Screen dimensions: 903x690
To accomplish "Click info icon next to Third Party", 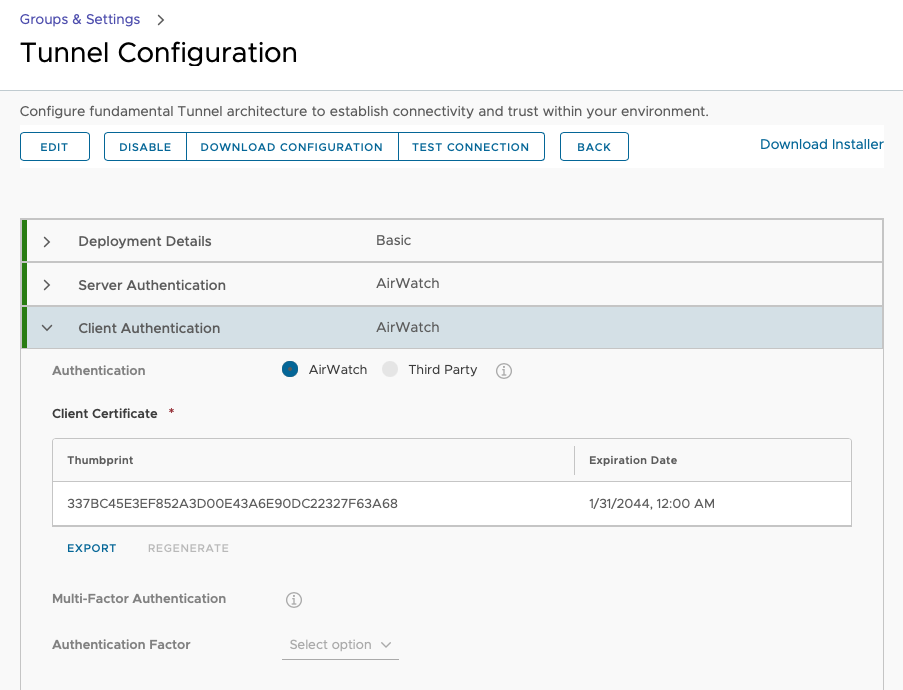I will [x=504, y=371].
